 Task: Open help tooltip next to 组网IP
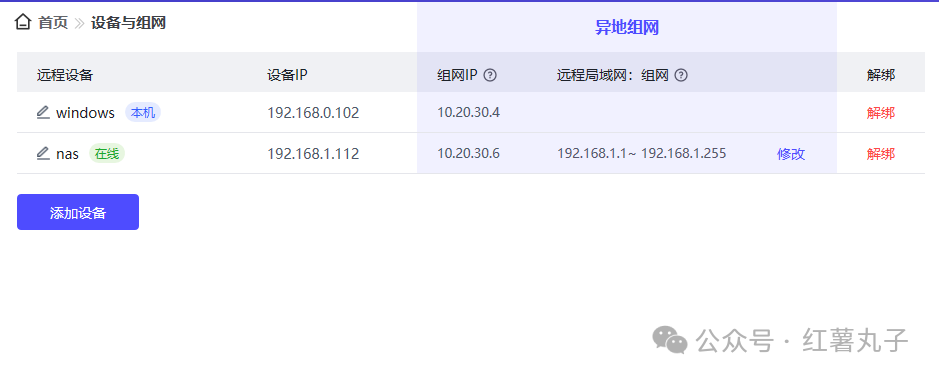[x=490, y=75]
